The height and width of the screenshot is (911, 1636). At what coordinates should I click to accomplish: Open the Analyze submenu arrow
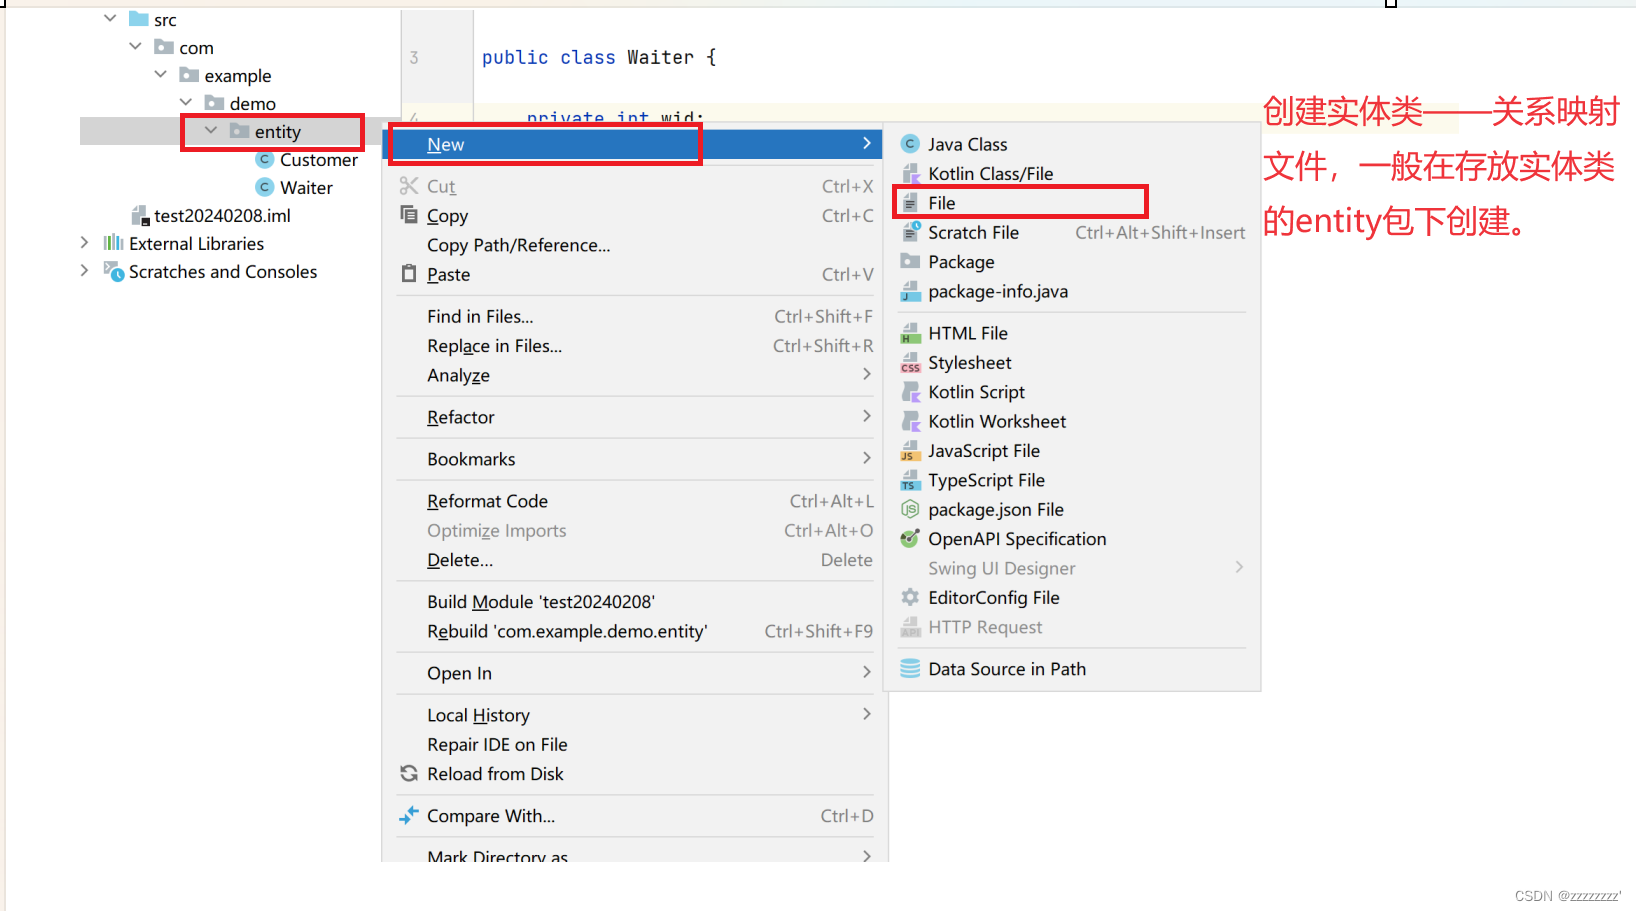tap(866, 374)
